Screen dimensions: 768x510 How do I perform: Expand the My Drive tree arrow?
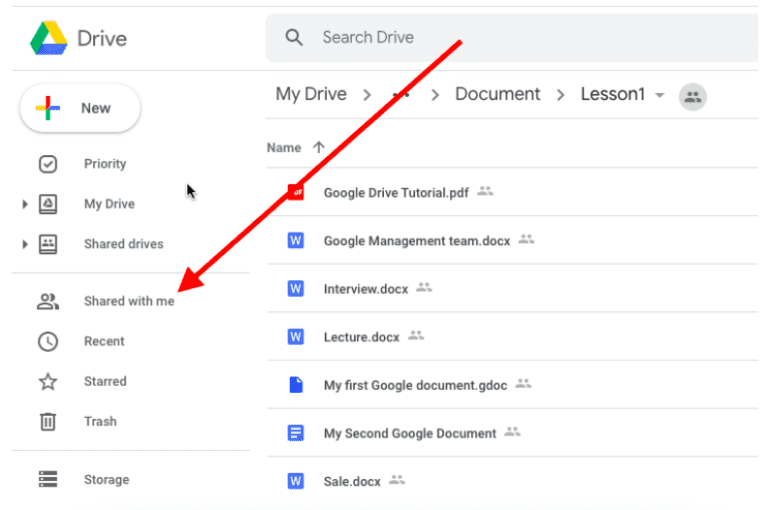(24, 204)
